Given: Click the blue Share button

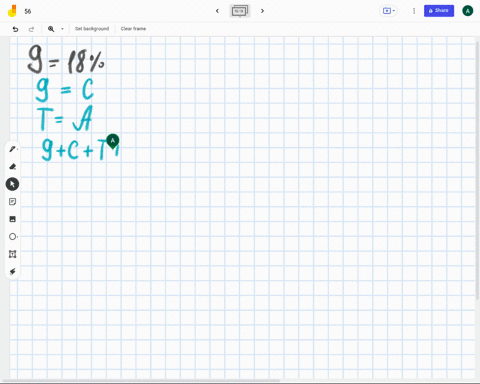Looking at the screenshot, I should click(439, 11).
